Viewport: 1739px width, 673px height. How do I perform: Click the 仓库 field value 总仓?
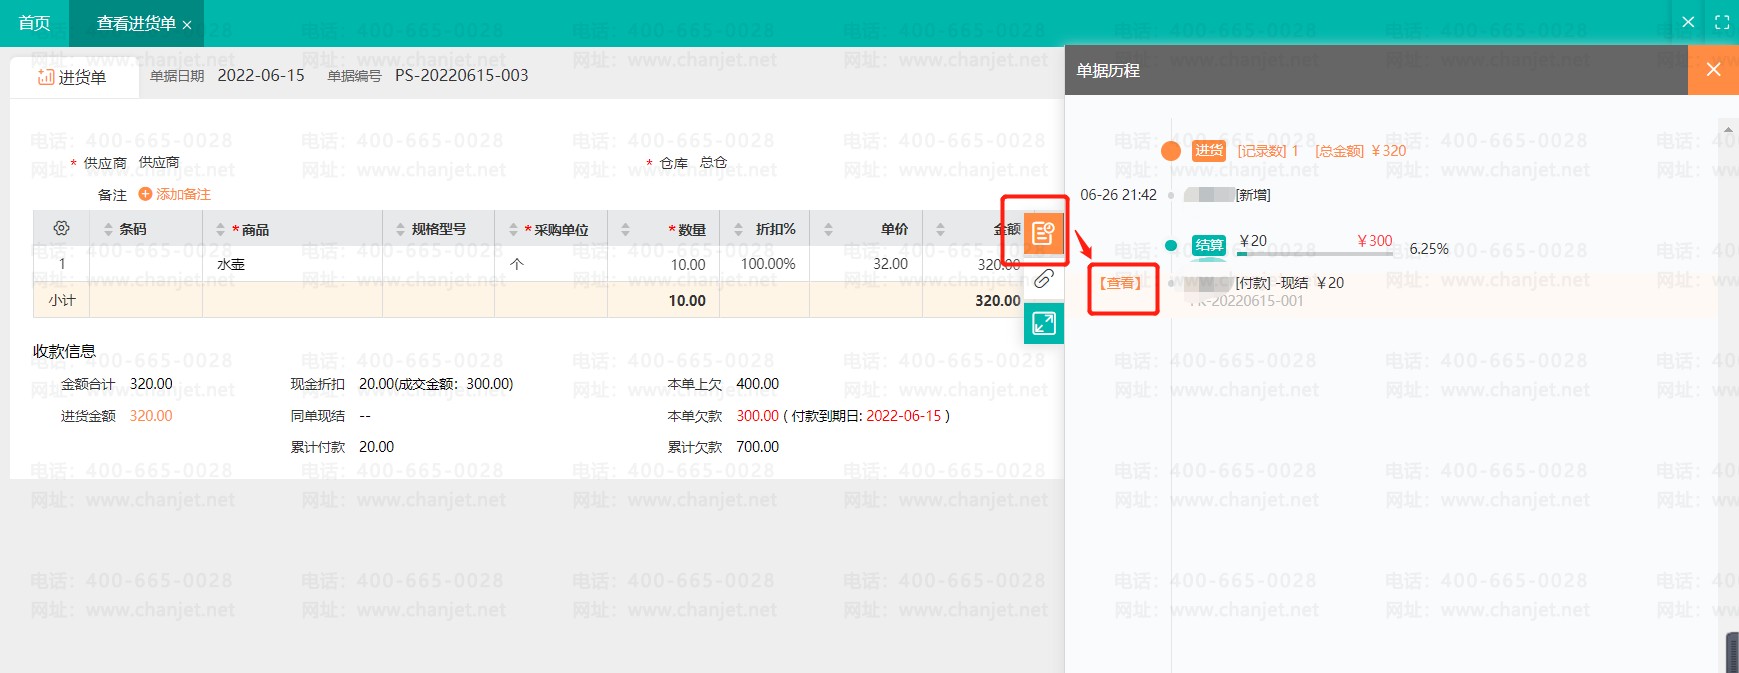pos(713,162)
